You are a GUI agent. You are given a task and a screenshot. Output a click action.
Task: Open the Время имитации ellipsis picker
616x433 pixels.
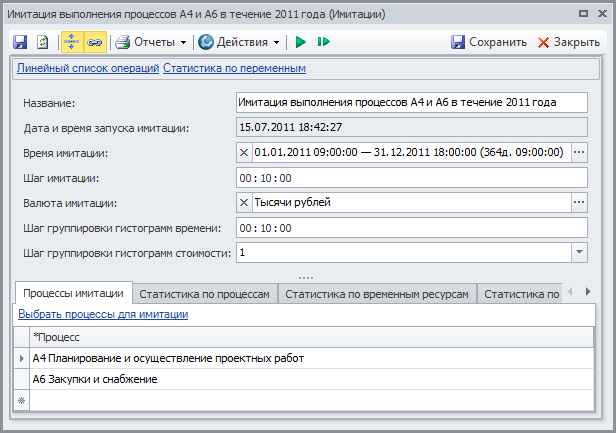[578, 152]
